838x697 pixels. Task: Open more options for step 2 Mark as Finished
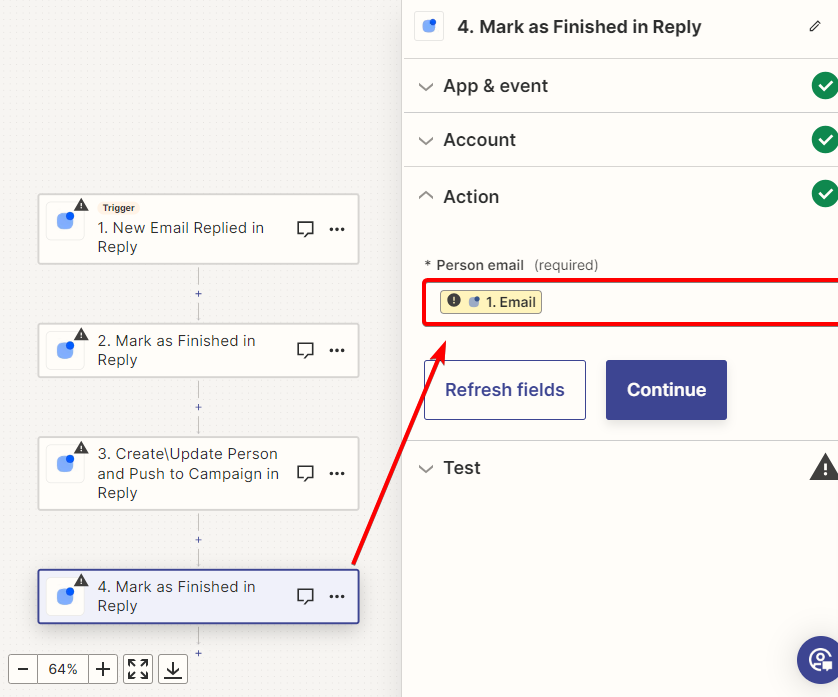337,350
